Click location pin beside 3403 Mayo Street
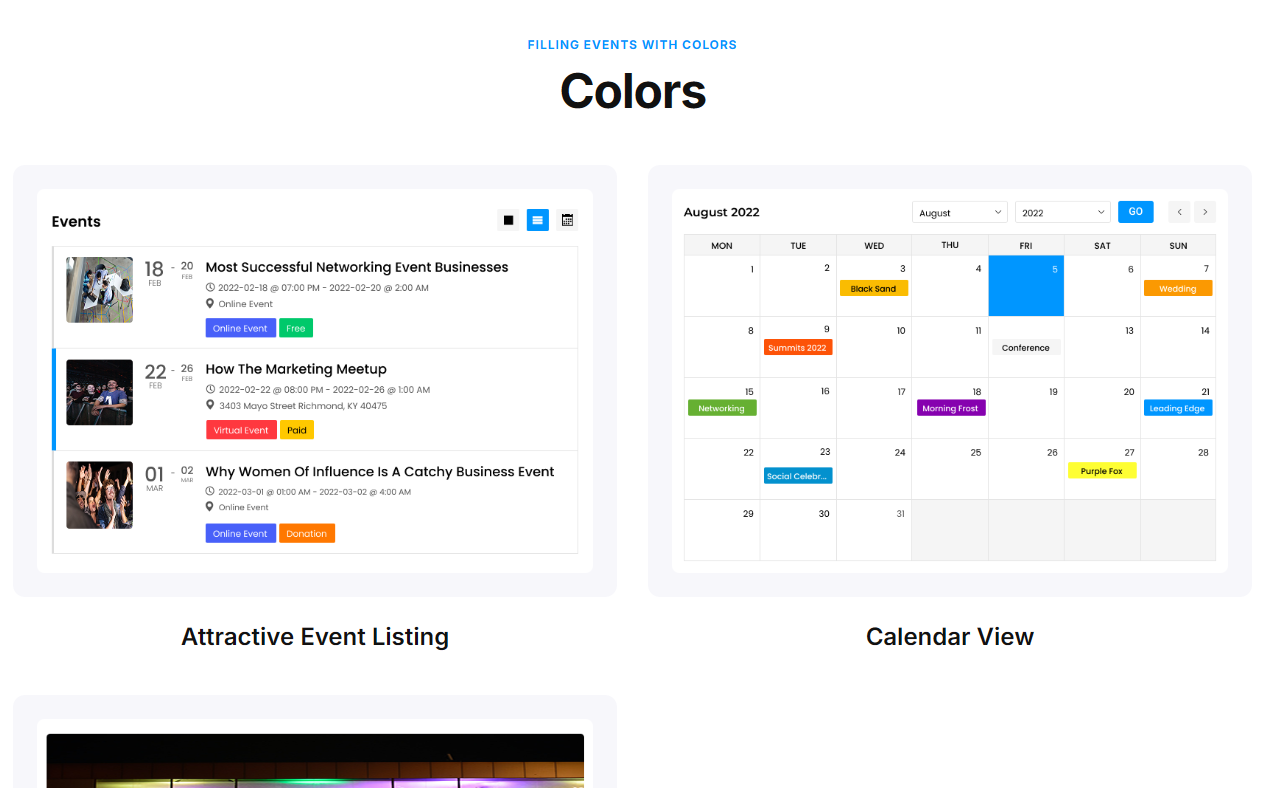Viewport: 1274px width, 788px height. pos(210,405)
